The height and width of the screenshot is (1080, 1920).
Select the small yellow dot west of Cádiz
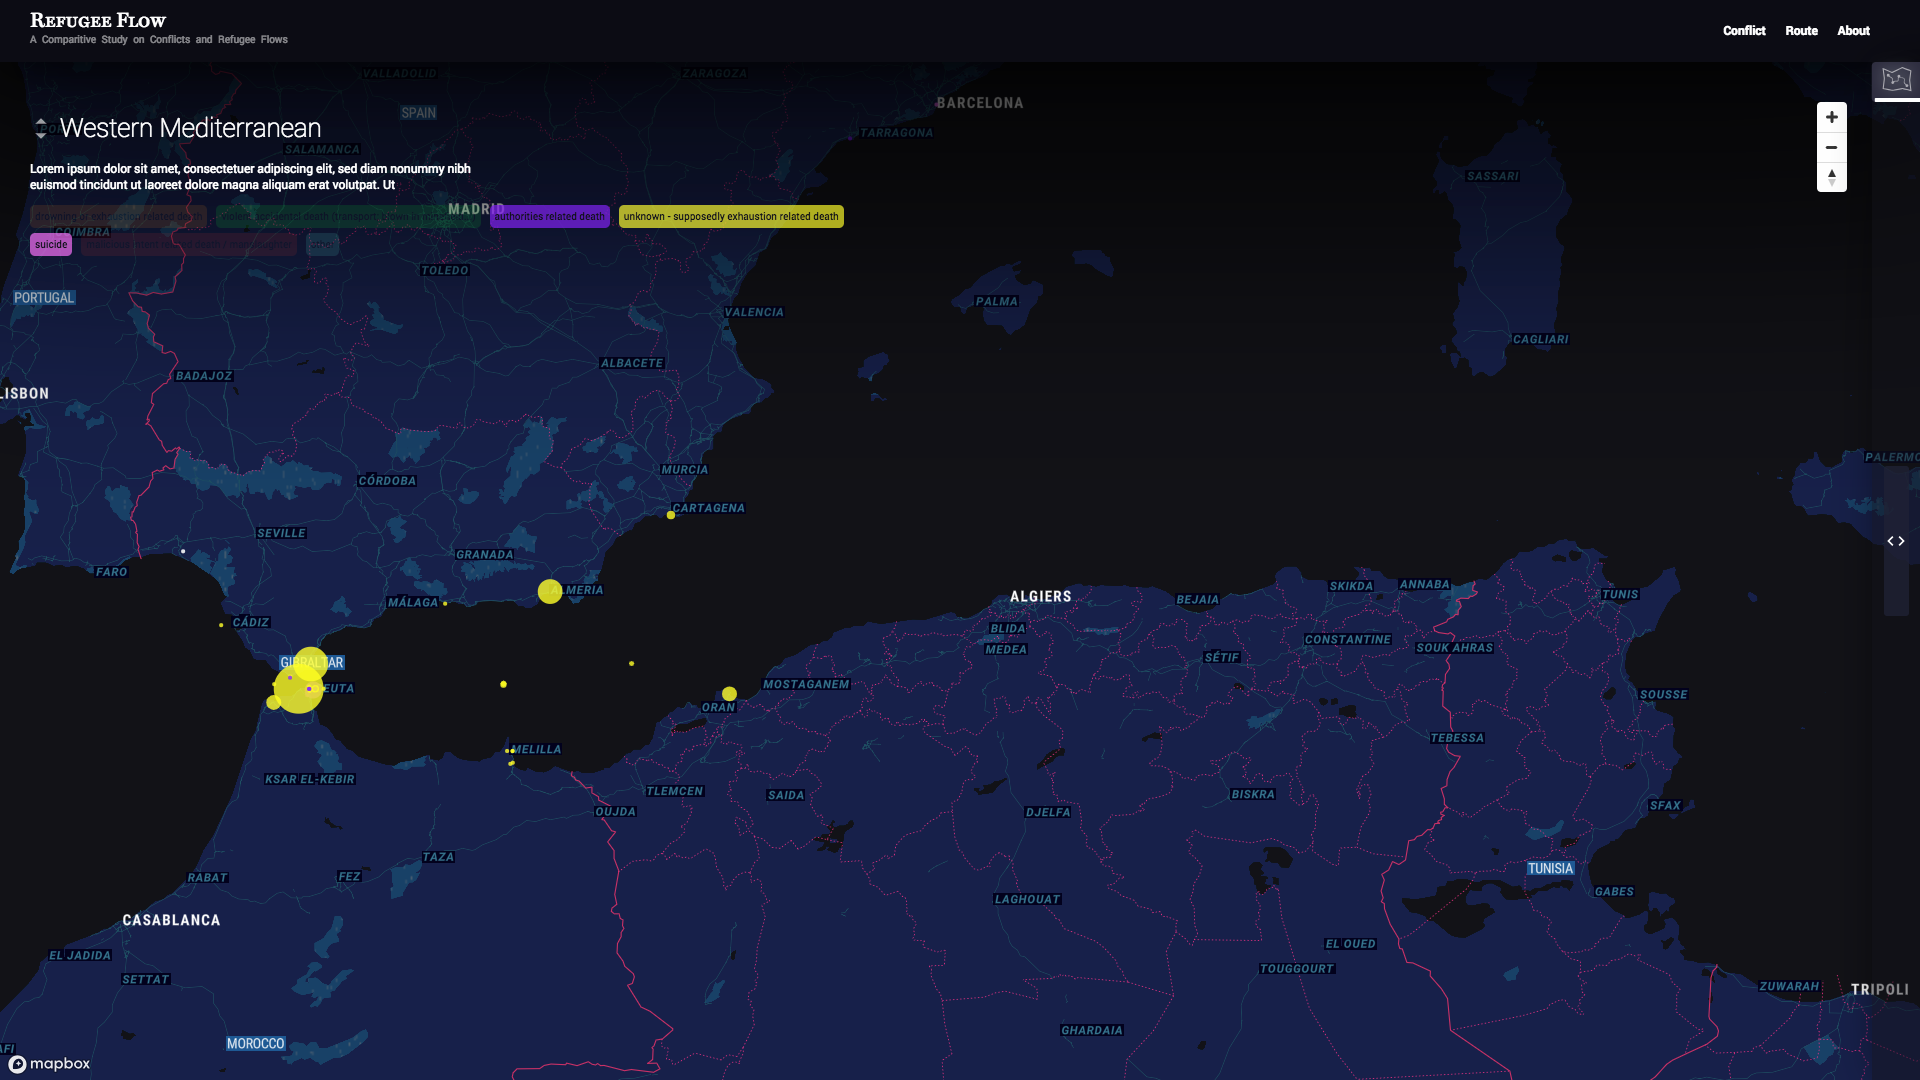point(221,625)
